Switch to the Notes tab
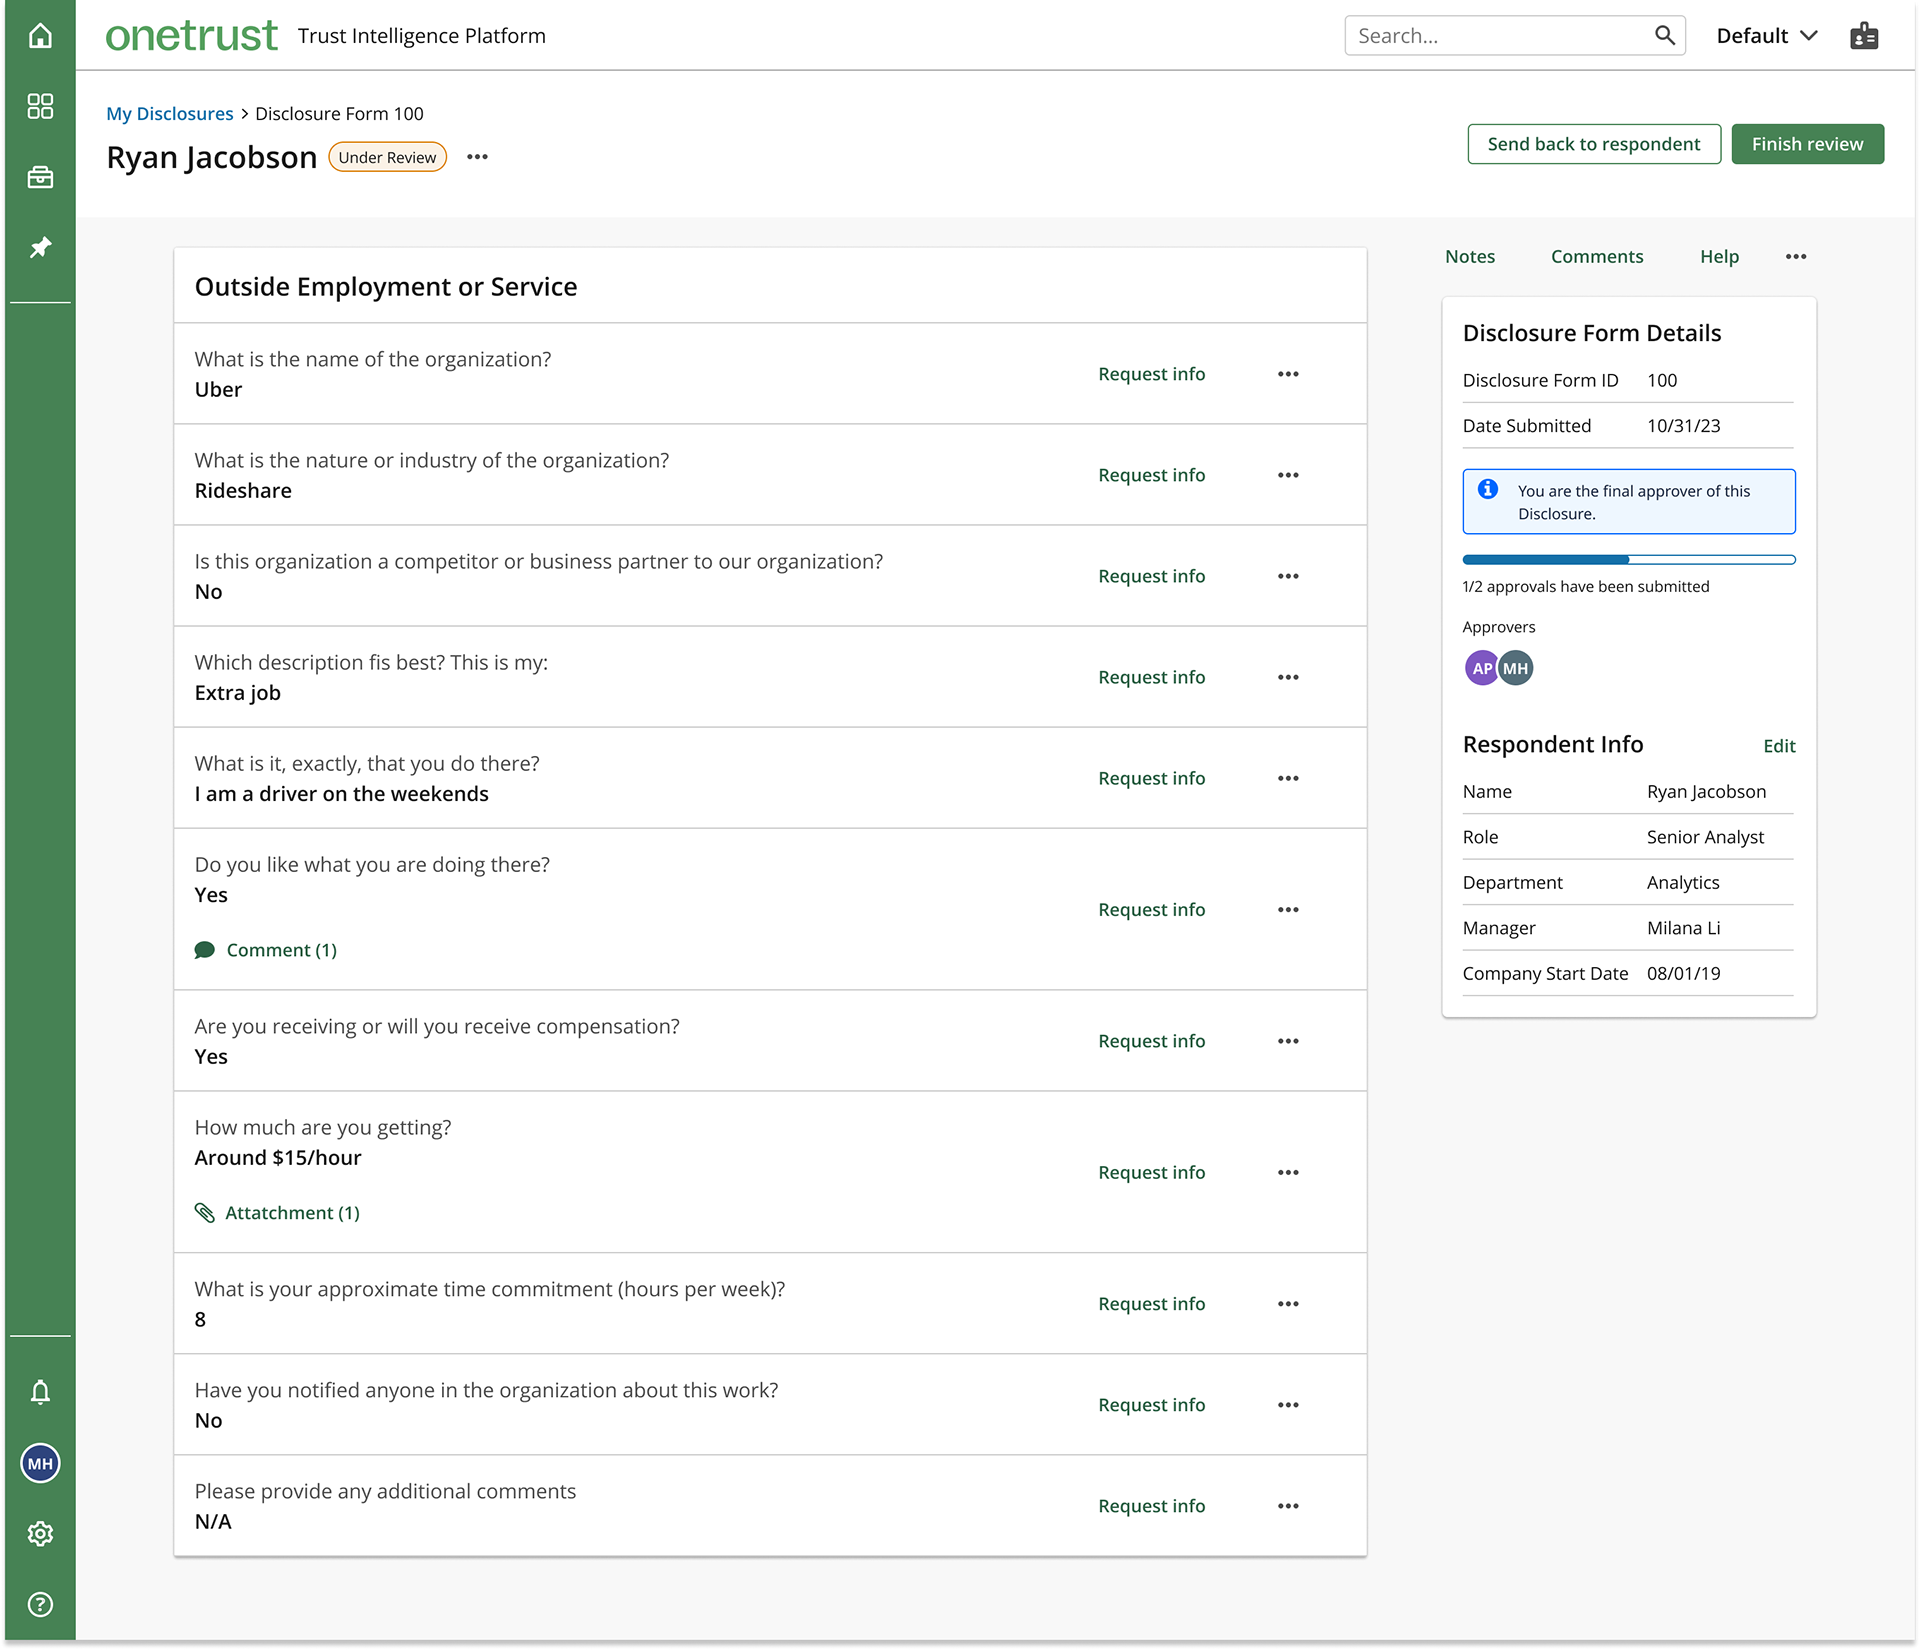Viewport: 1920px width, 1650px height. 1469,257
